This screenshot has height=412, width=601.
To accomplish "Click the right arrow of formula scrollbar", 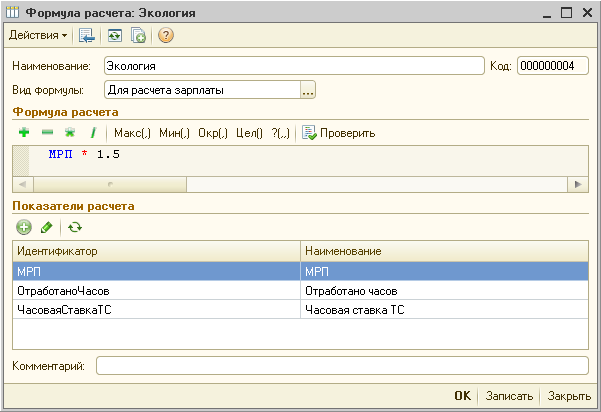I will [x=576, y=184].
